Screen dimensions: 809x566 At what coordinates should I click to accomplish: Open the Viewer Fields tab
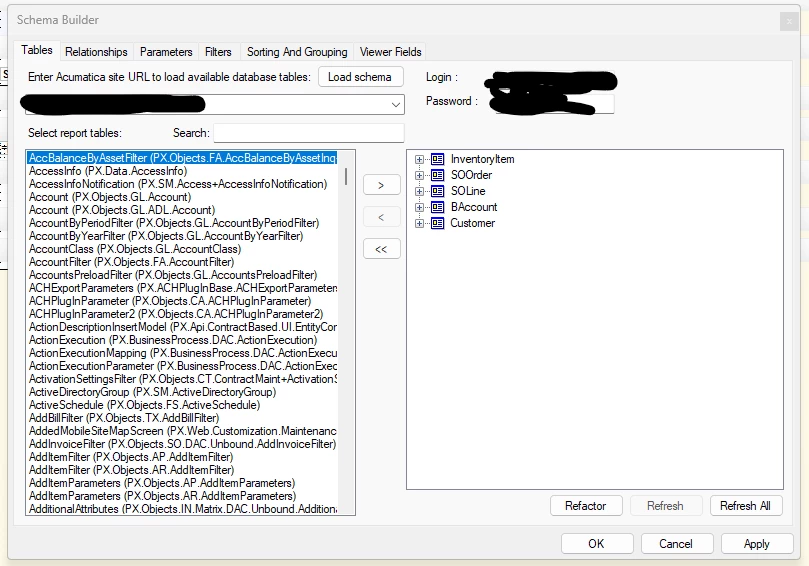(x=391, y=52)
